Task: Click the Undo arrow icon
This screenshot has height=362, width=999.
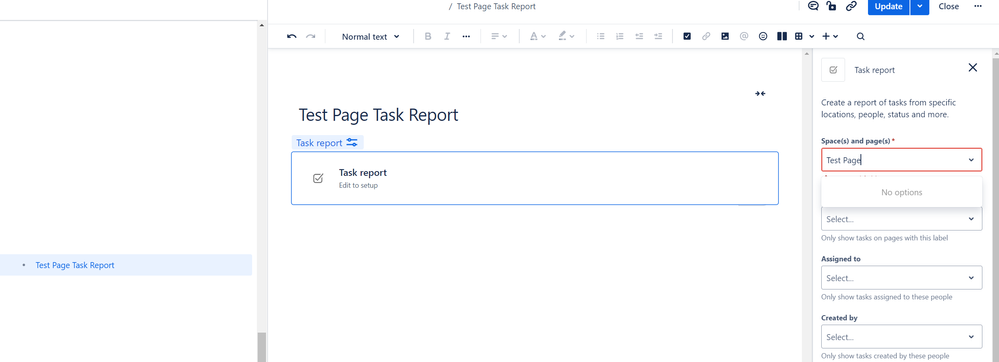Action: click(x=292, y=36)
